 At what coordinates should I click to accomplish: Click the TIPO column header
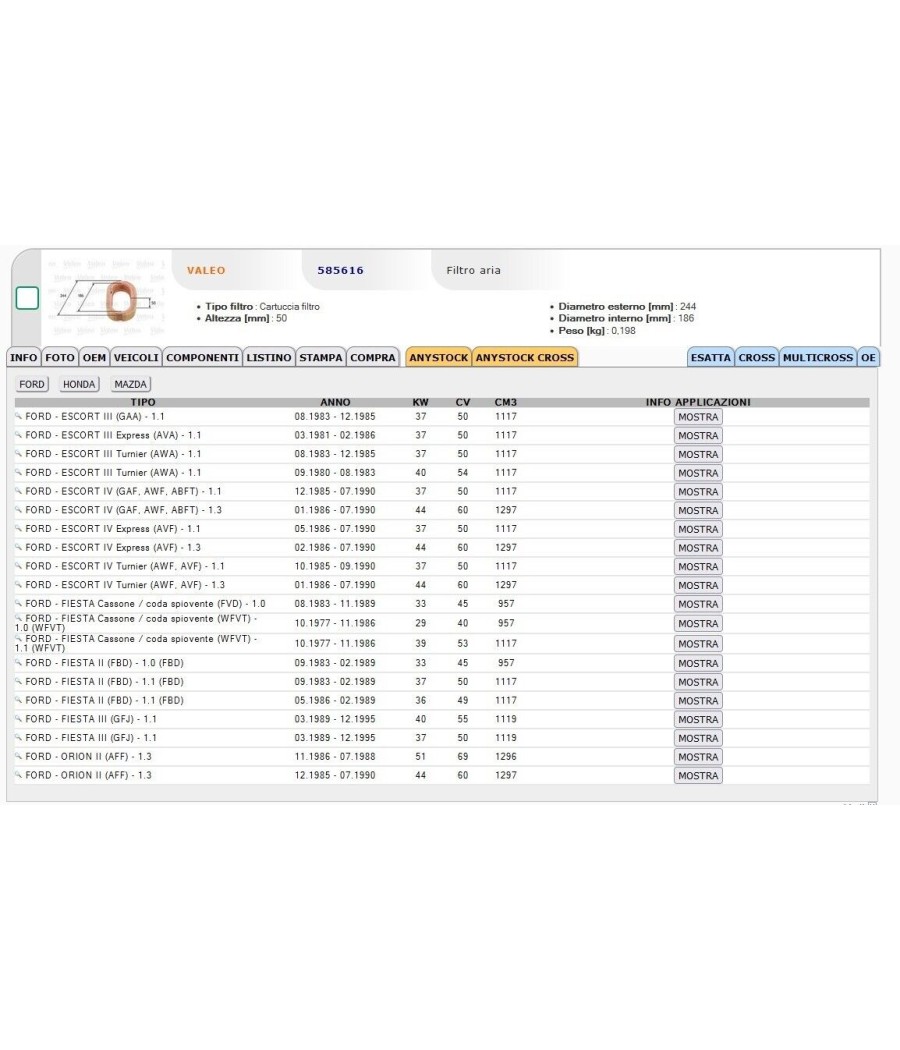point(143,402)
